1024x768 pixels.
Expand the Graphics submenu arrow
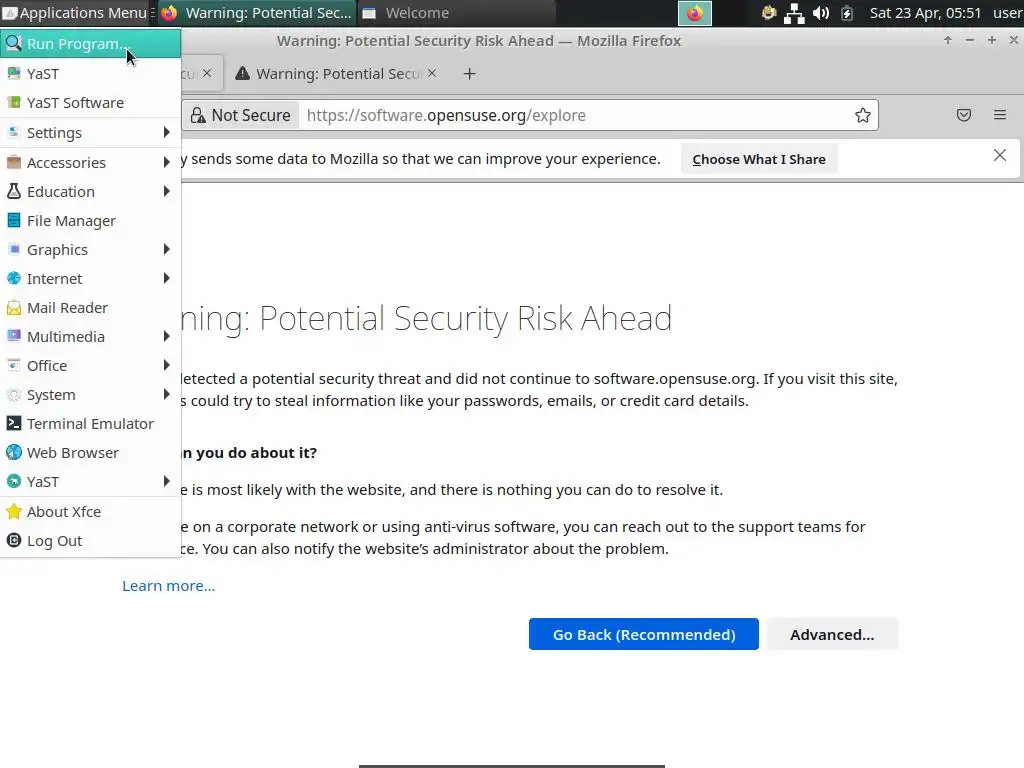(167, 249)
